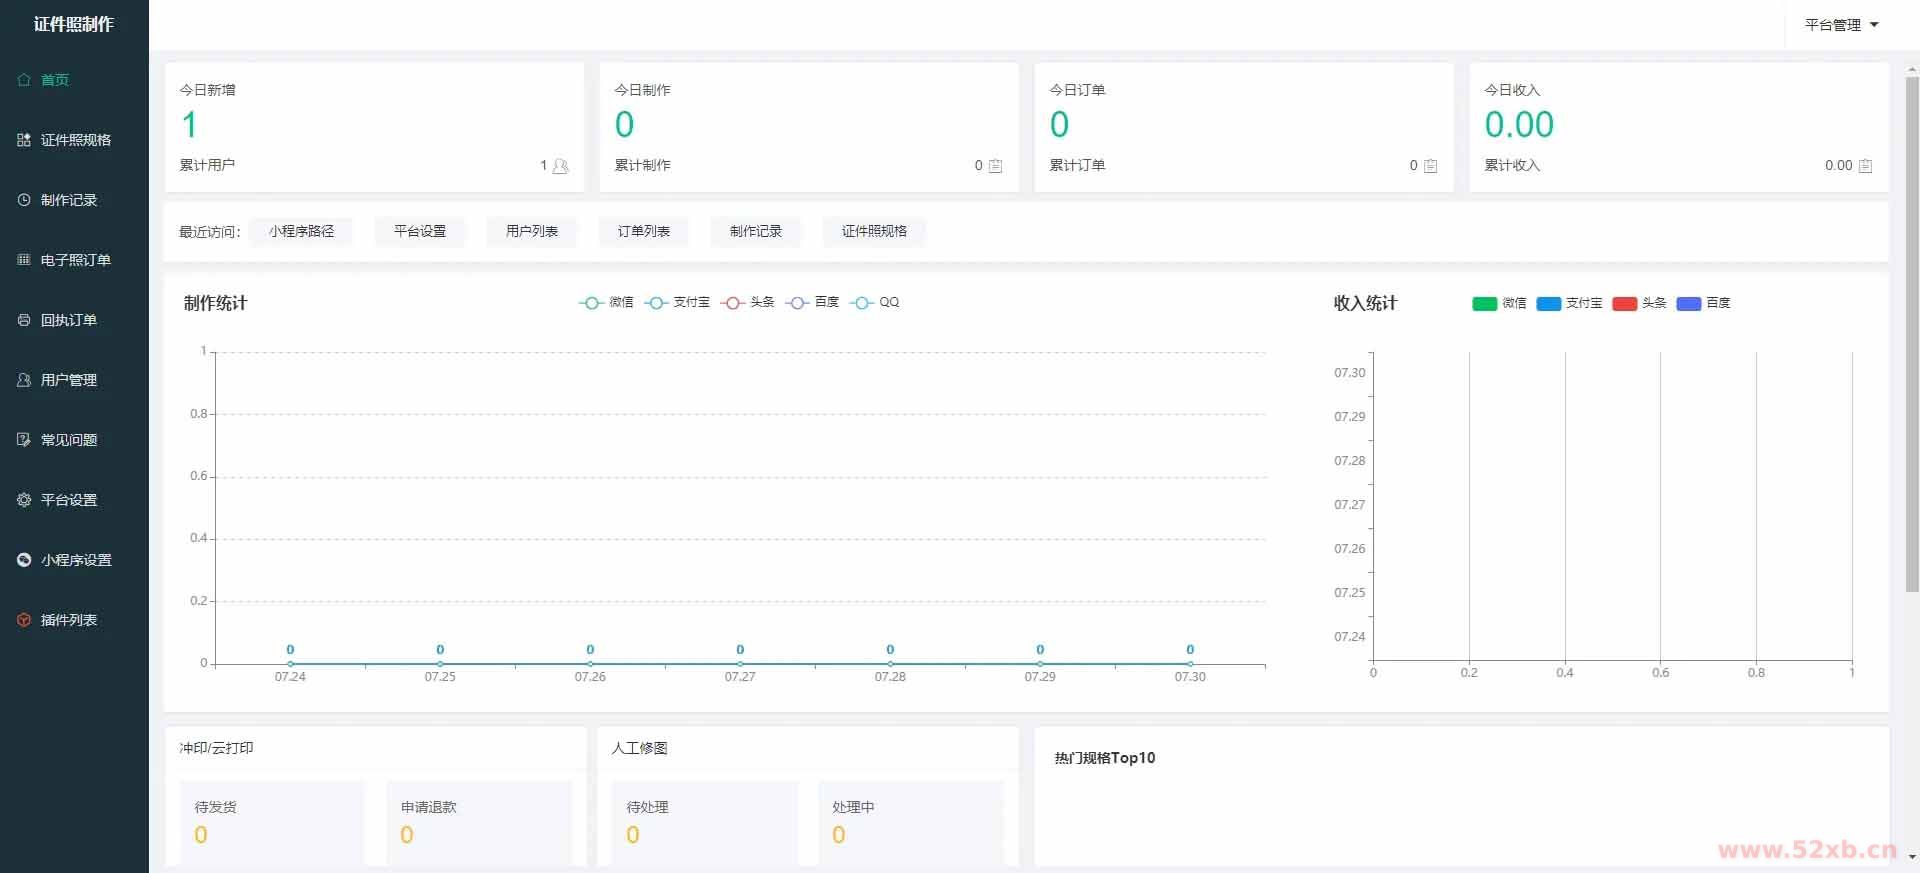
Task: Click the green 微信 swatch in 收入统计
Action: coord(1484,303)
